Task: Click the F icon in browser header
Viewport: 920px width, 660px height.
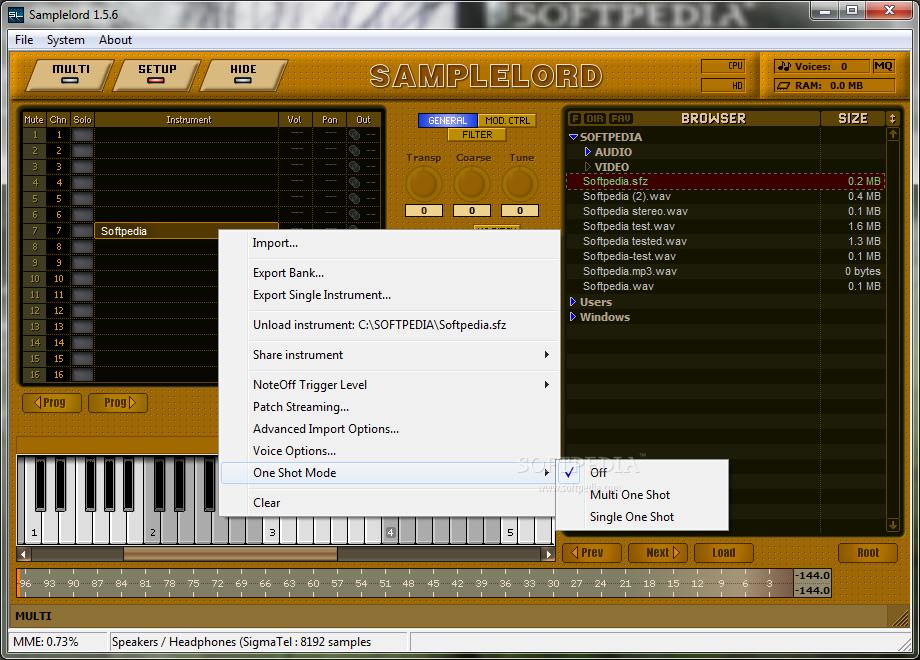Action: pyautogui.click(x=575, y=119)
